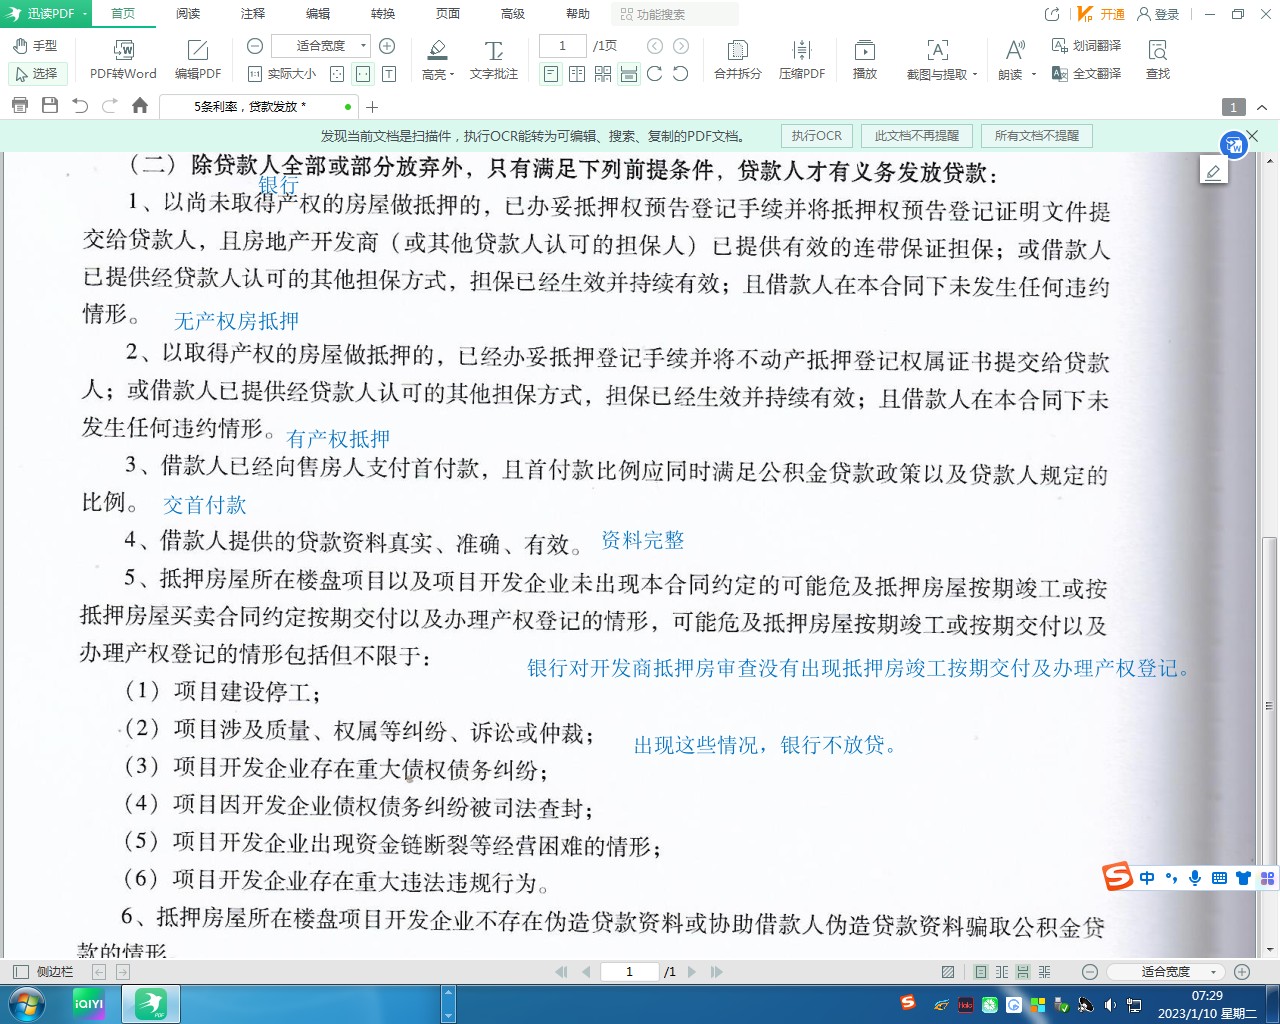Click the print icon in quick toolbar

click(x=20, y=106)
